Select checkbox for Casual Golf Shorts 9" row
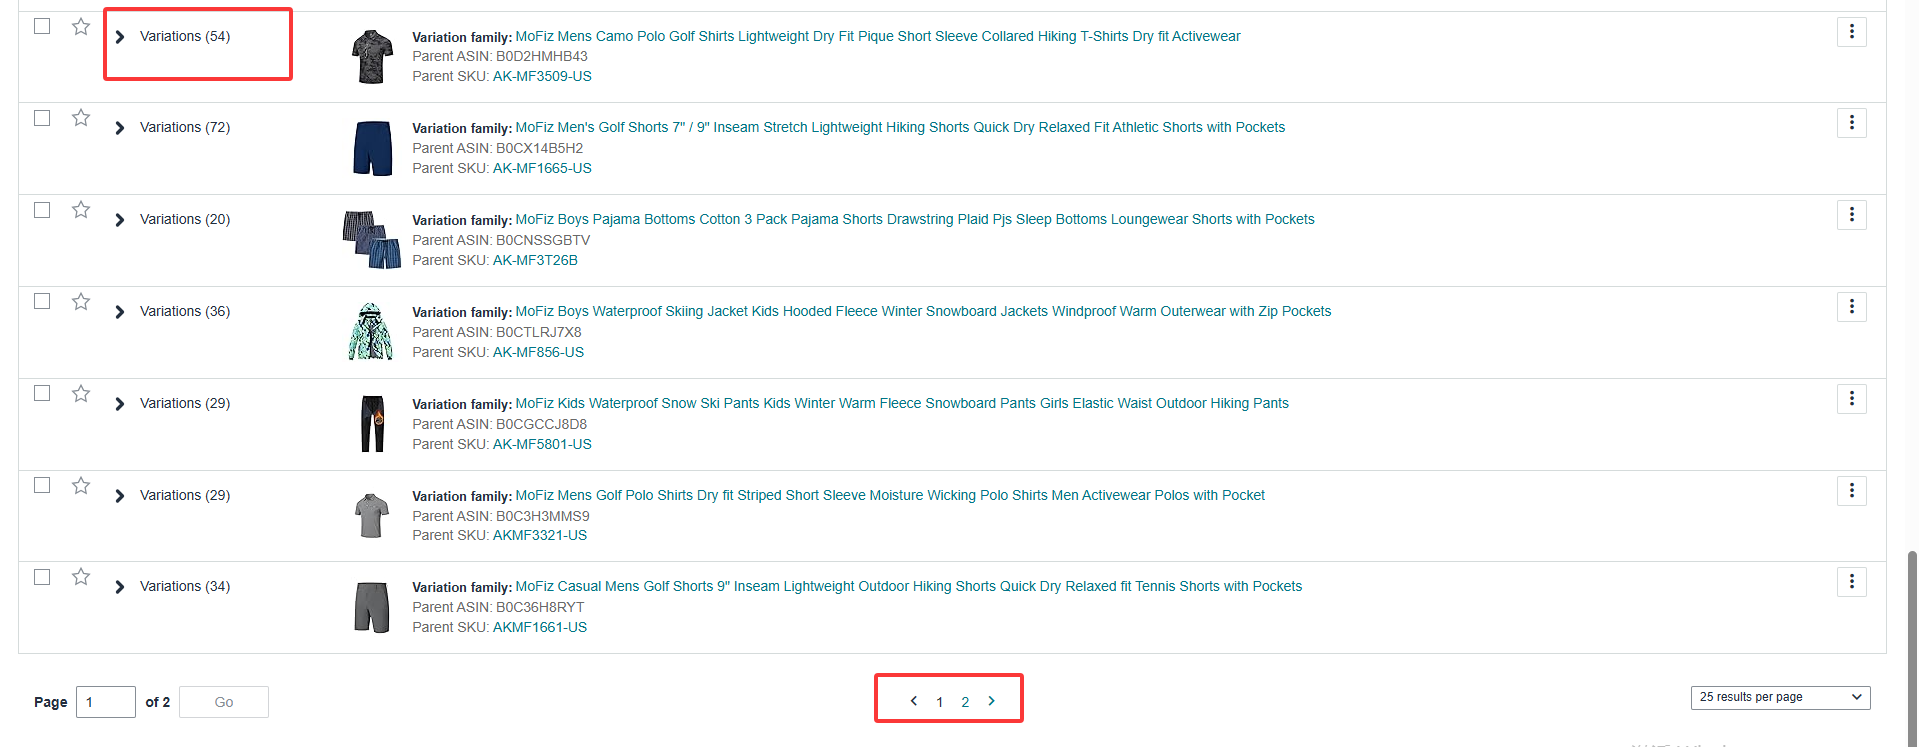1919x747 pixels. click(42, 577)
